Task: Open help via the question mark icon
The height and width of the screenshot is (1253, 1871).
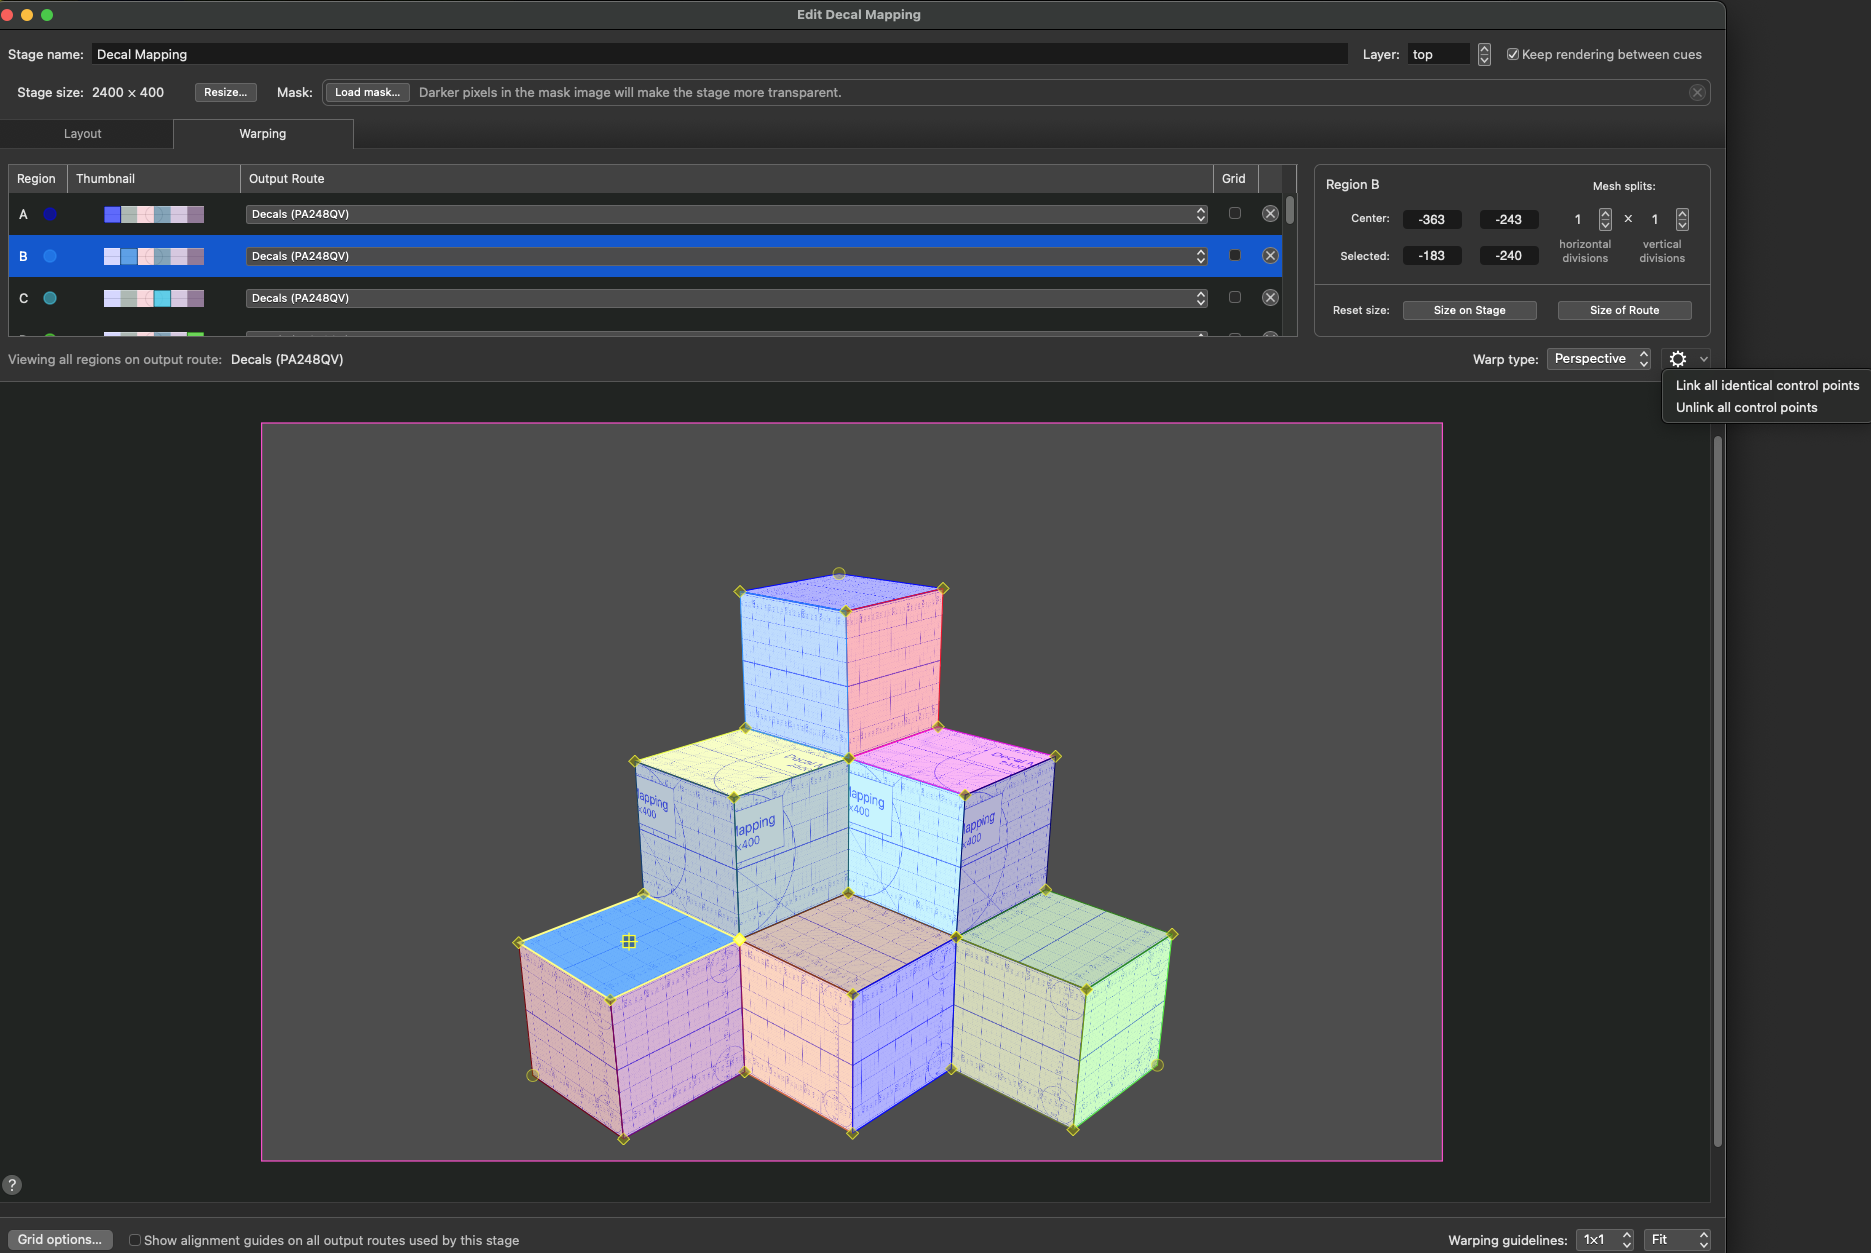Action: pyautogui.click(x=12, y=1185)
